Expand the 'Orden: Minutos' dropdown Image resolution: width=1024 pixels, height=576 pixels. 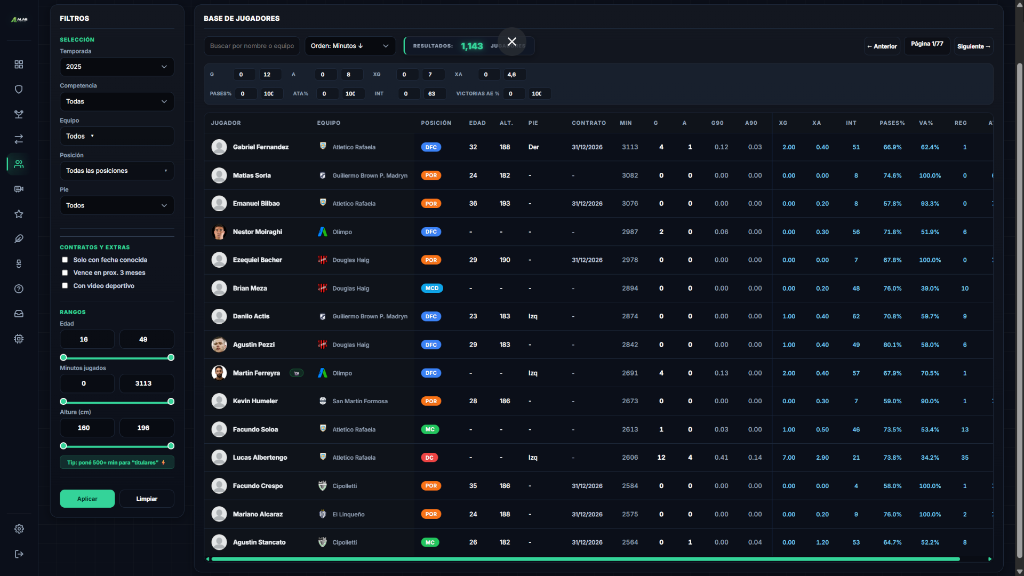[350, 45]
